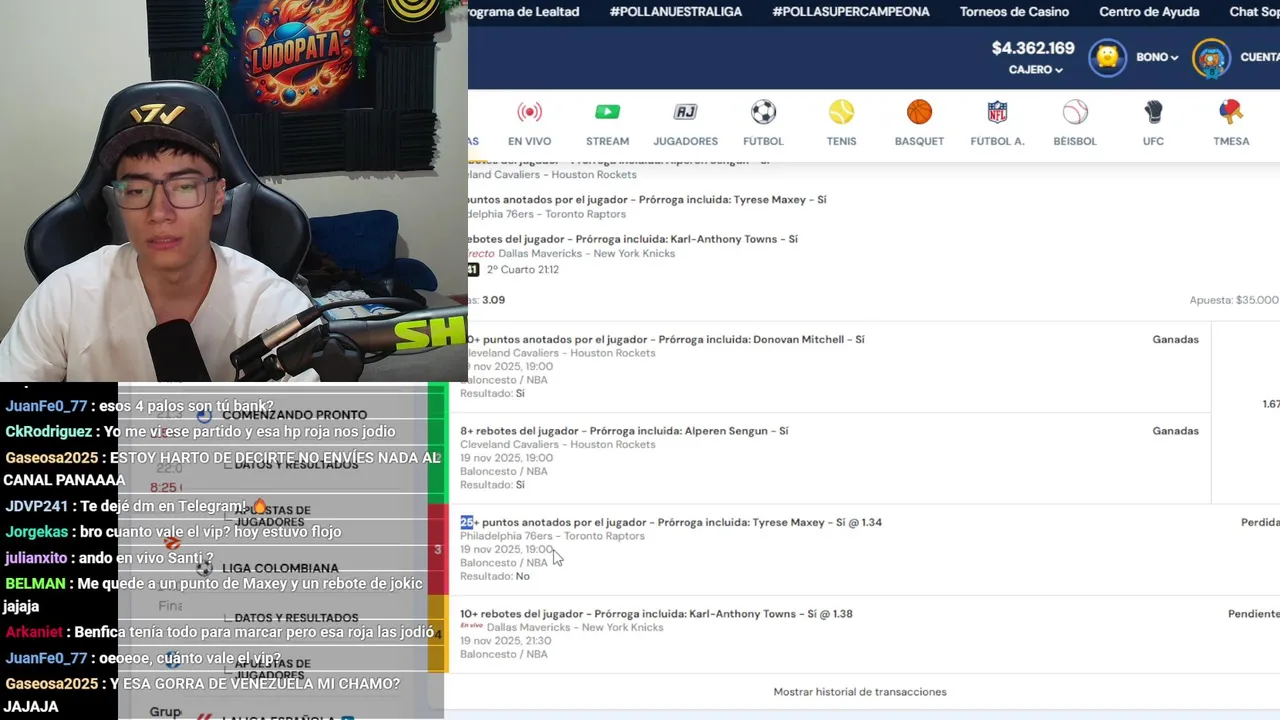Screen dimensions: 1280x720
Task: Open the JUGADORES betting icon
Action: click(685, 112)
